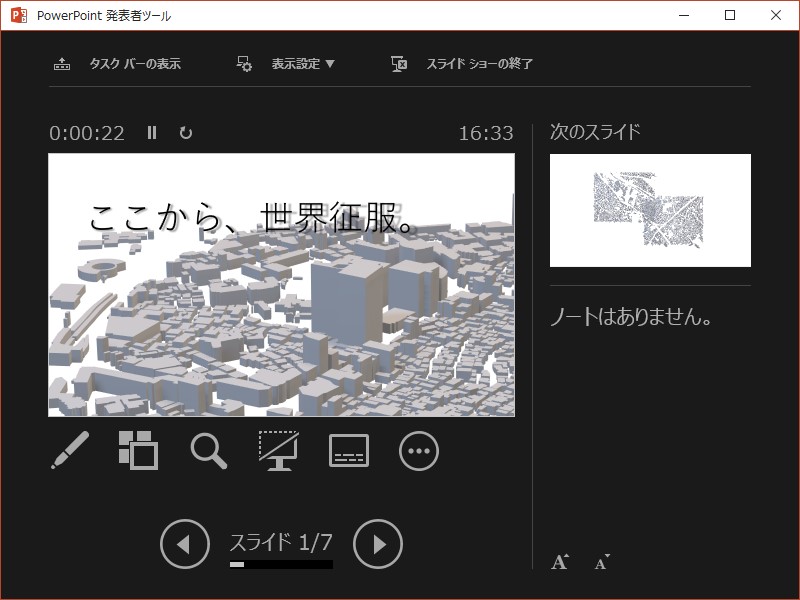Viewport: 800px width, 600px height.
Task: Click the slide progress bar under スライド 1/7
Action: point(281,565)
